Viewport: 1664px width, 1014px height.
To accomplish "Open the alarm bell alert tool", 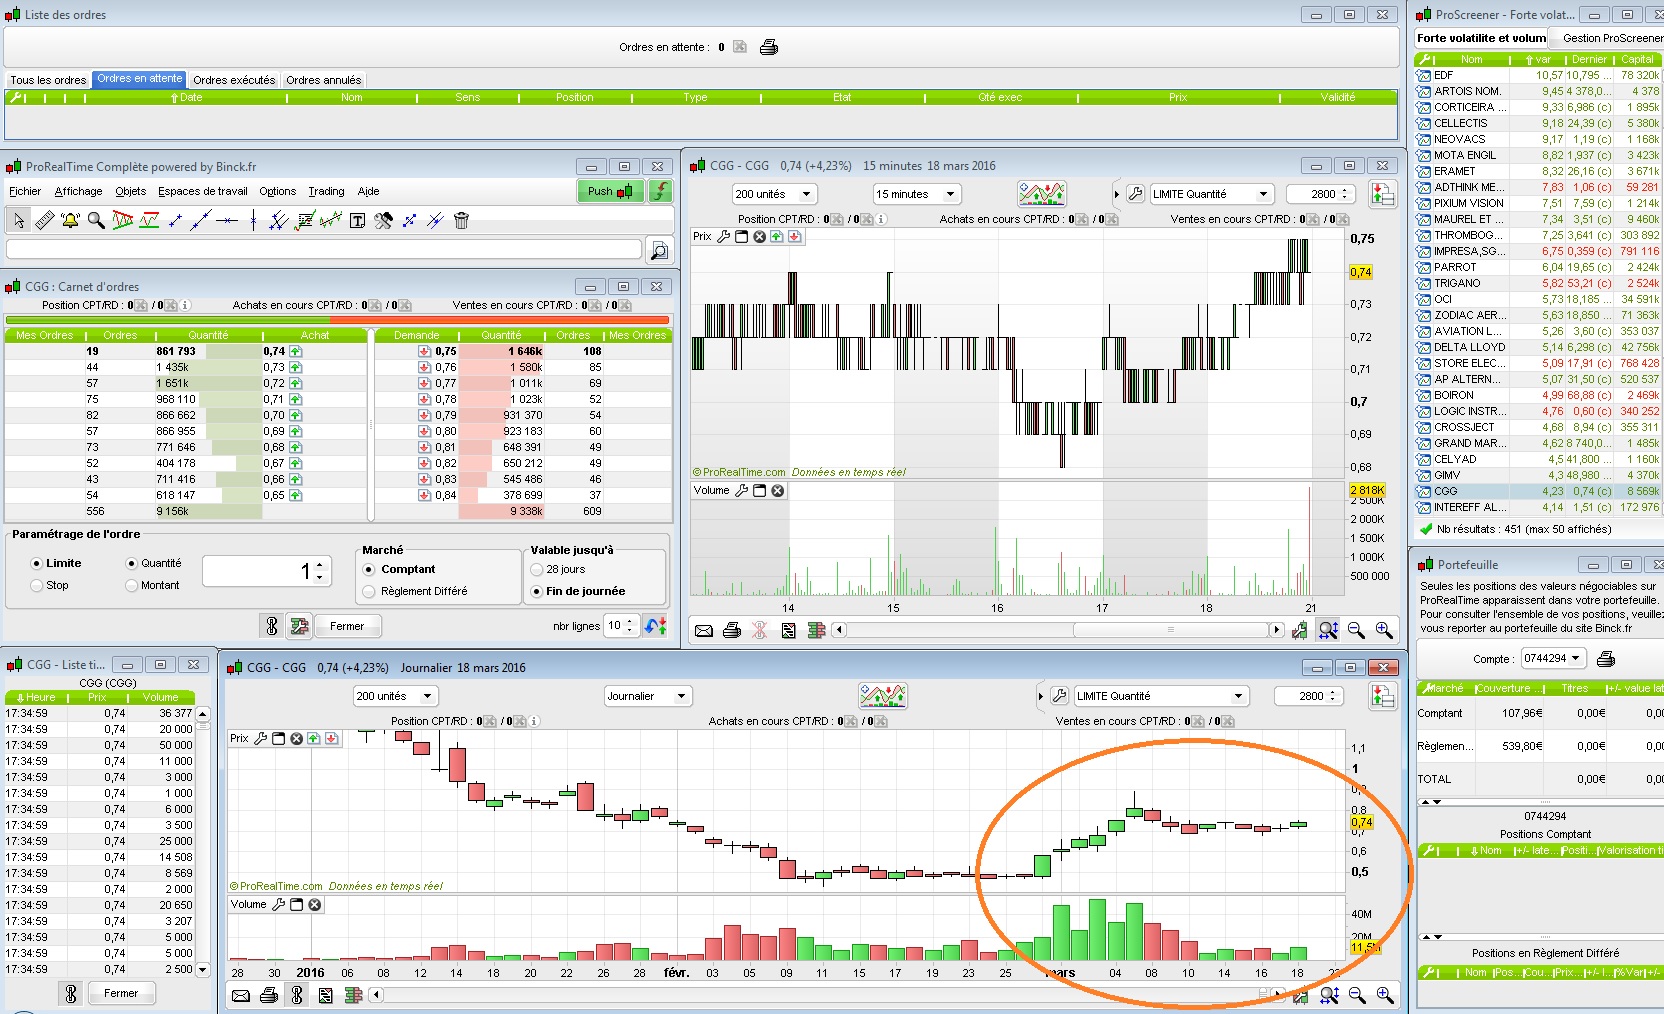I will (70, 220).
